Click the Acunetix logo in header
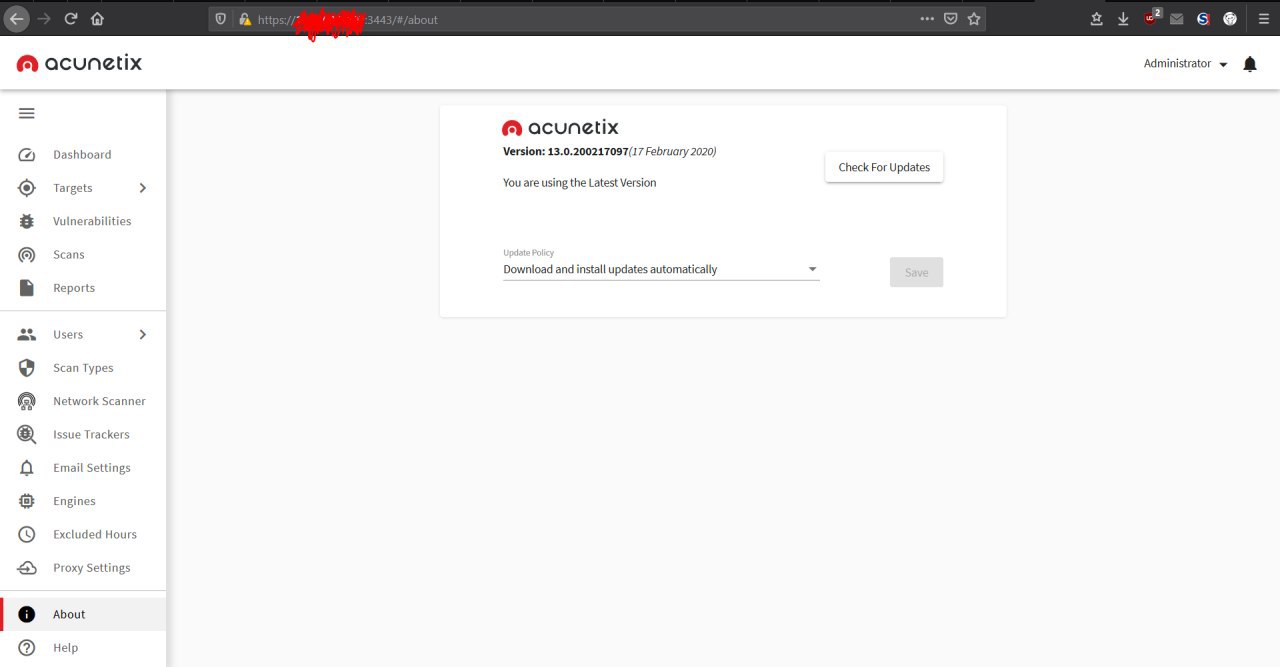1280x667 pixels. click(79, 63)
